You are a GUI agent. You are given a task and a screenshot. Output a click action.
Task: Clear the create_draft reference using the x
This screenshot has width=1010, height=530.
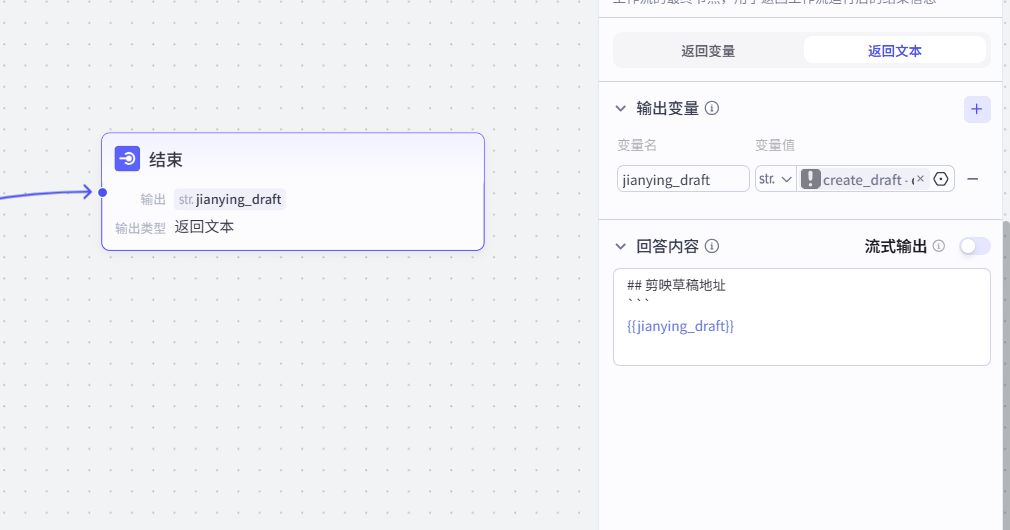tap(920, 179)
